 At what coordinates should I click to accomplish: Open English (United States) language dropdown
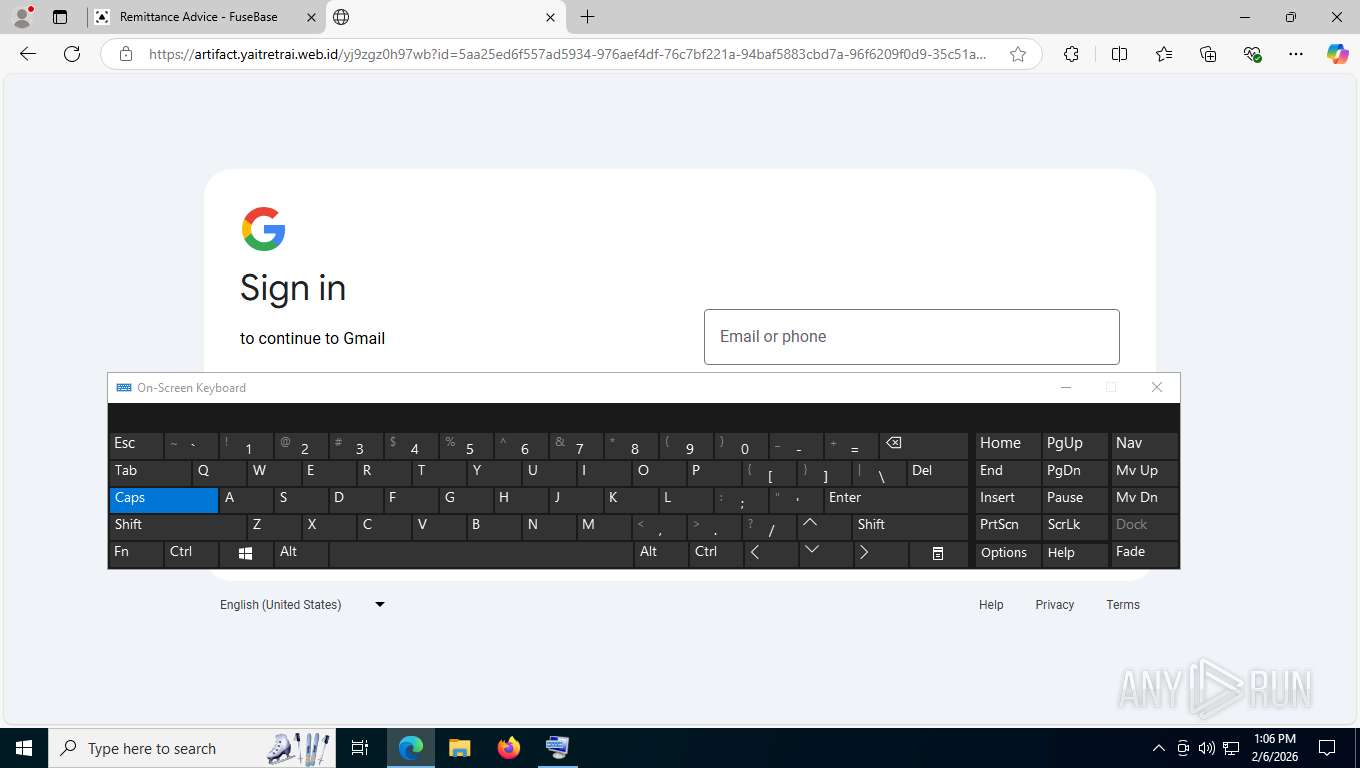(x=302, y=605)
